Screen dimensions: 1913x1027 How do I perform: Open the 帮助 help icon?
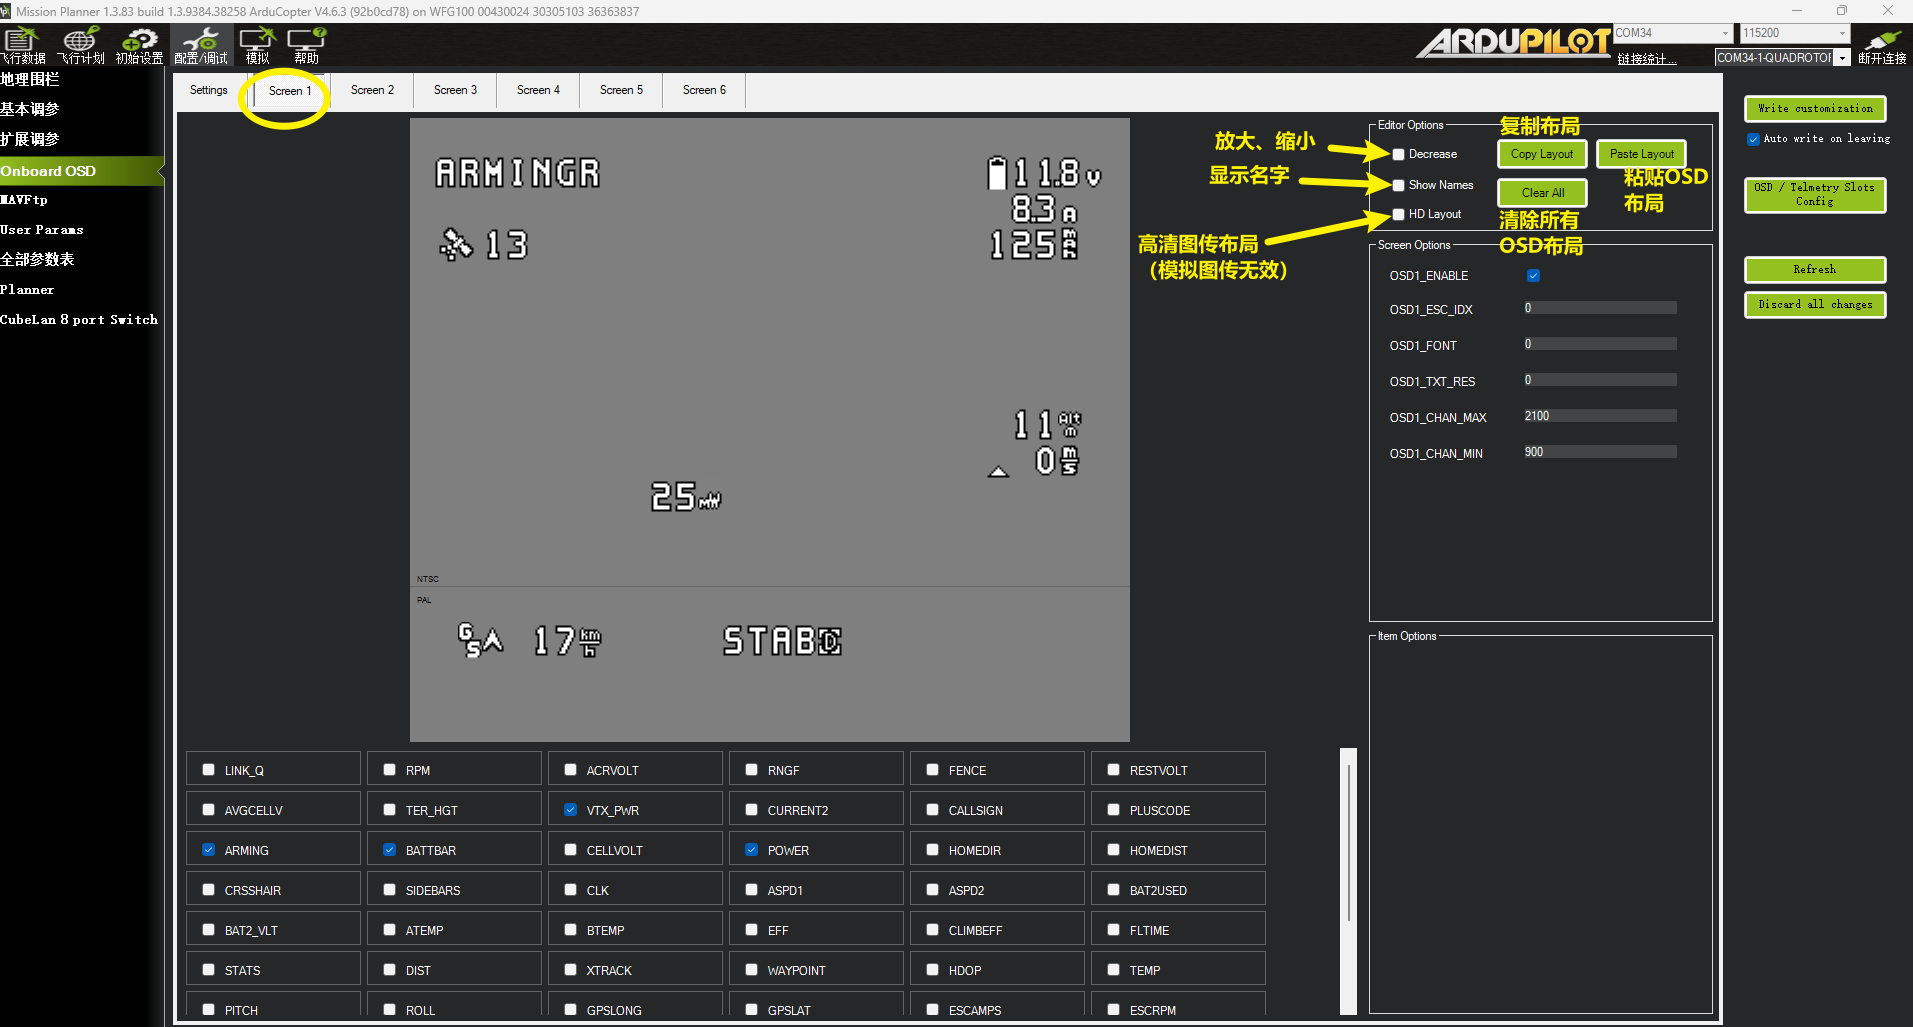[306, 45]
